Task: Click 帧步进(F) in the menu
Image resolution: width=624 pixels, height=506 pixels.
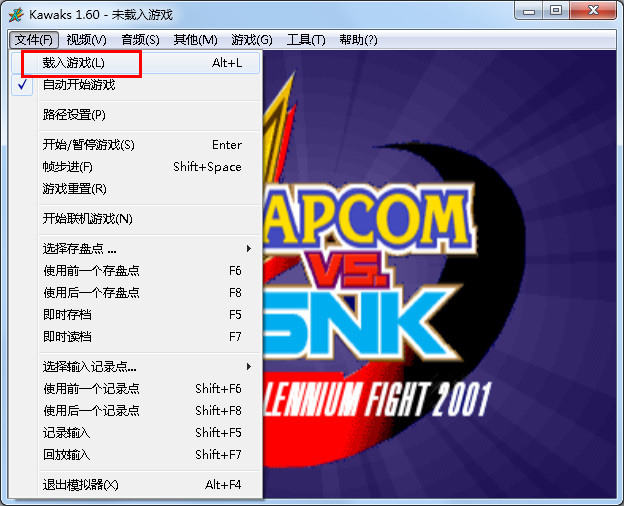Action: (x=68, y=167)
